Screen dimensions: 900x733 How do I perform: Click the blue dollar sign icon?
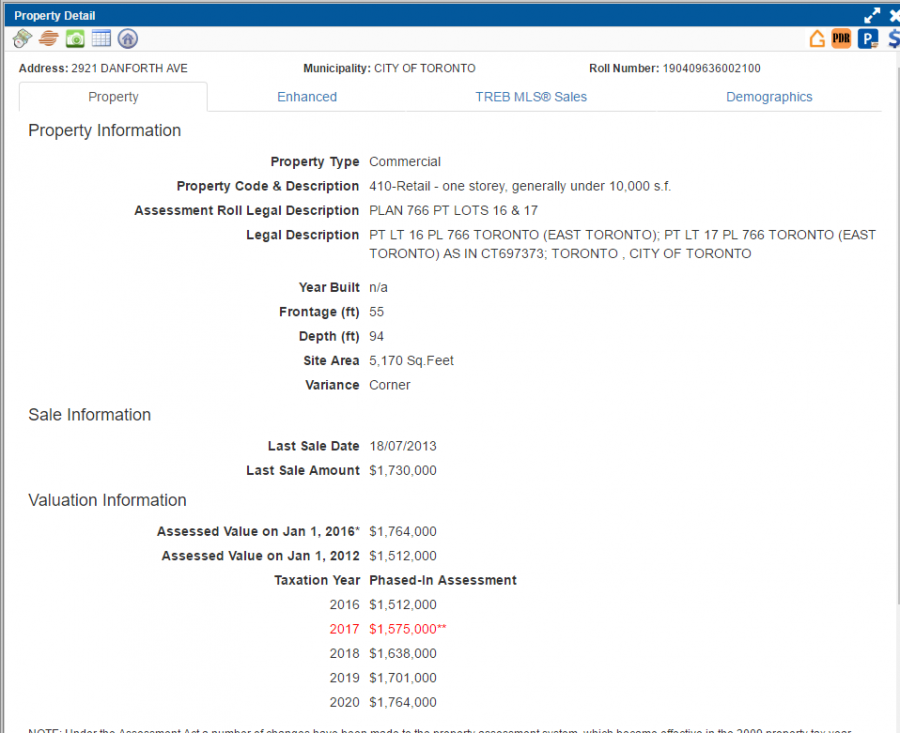pos(894,38)
